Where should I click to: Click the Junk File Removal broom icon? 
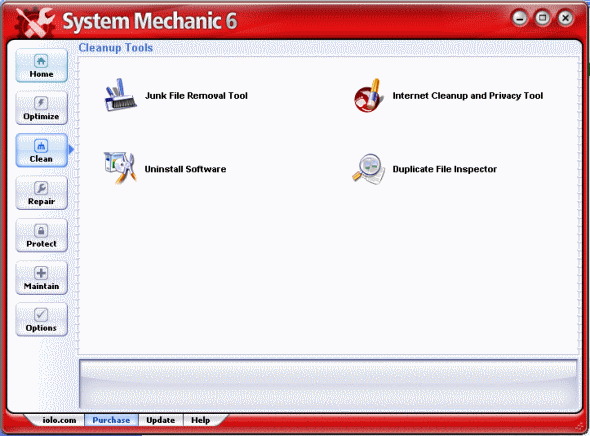pyautogui.click(x=120, y=95)
